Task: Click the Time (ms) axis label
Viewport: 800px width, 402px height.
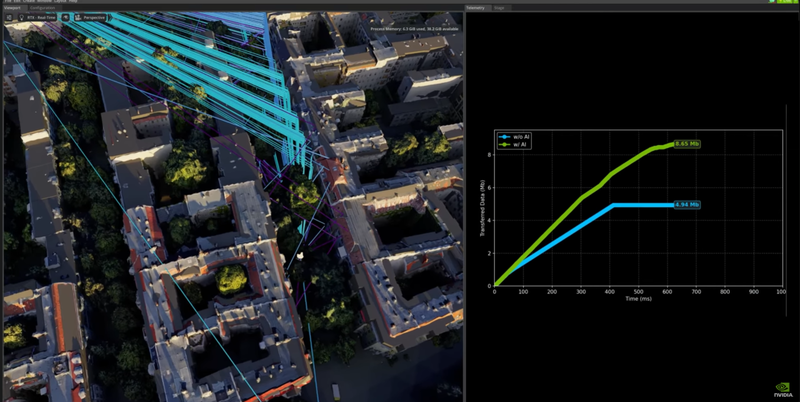Action: pos(638,298)
